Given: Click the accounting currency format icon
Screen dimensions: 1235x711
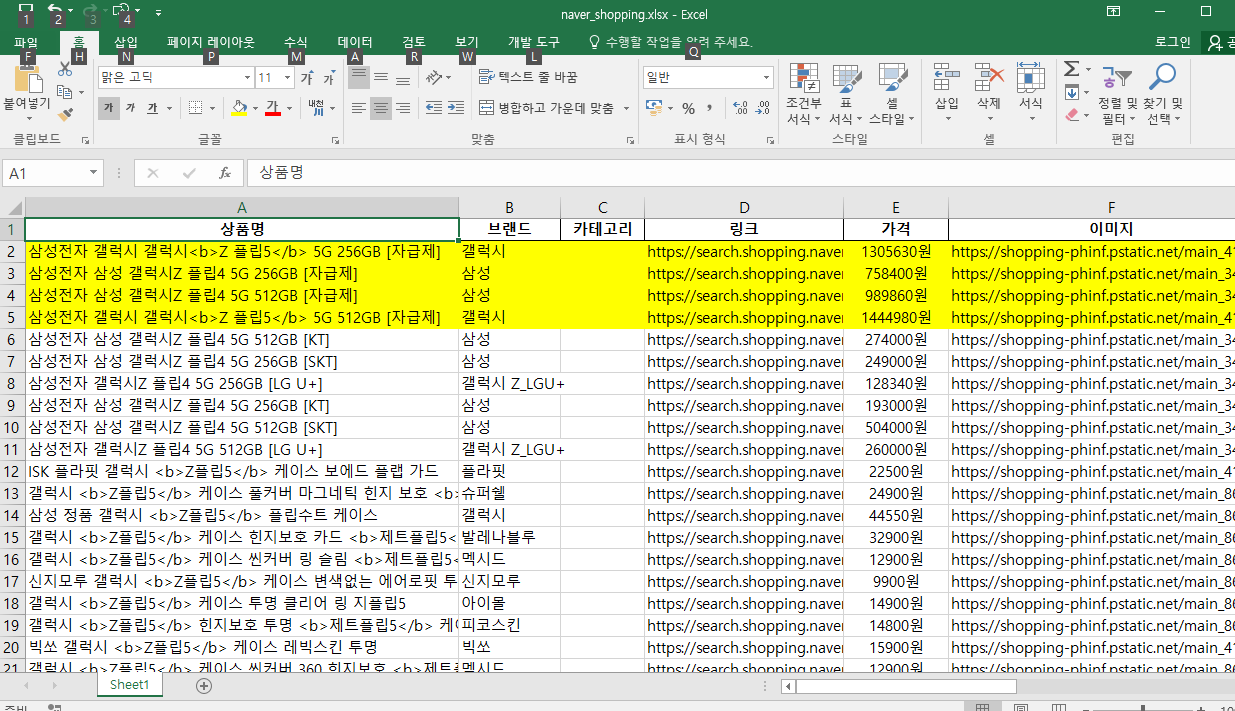Looking at the screenshot, I should (653, 108).
